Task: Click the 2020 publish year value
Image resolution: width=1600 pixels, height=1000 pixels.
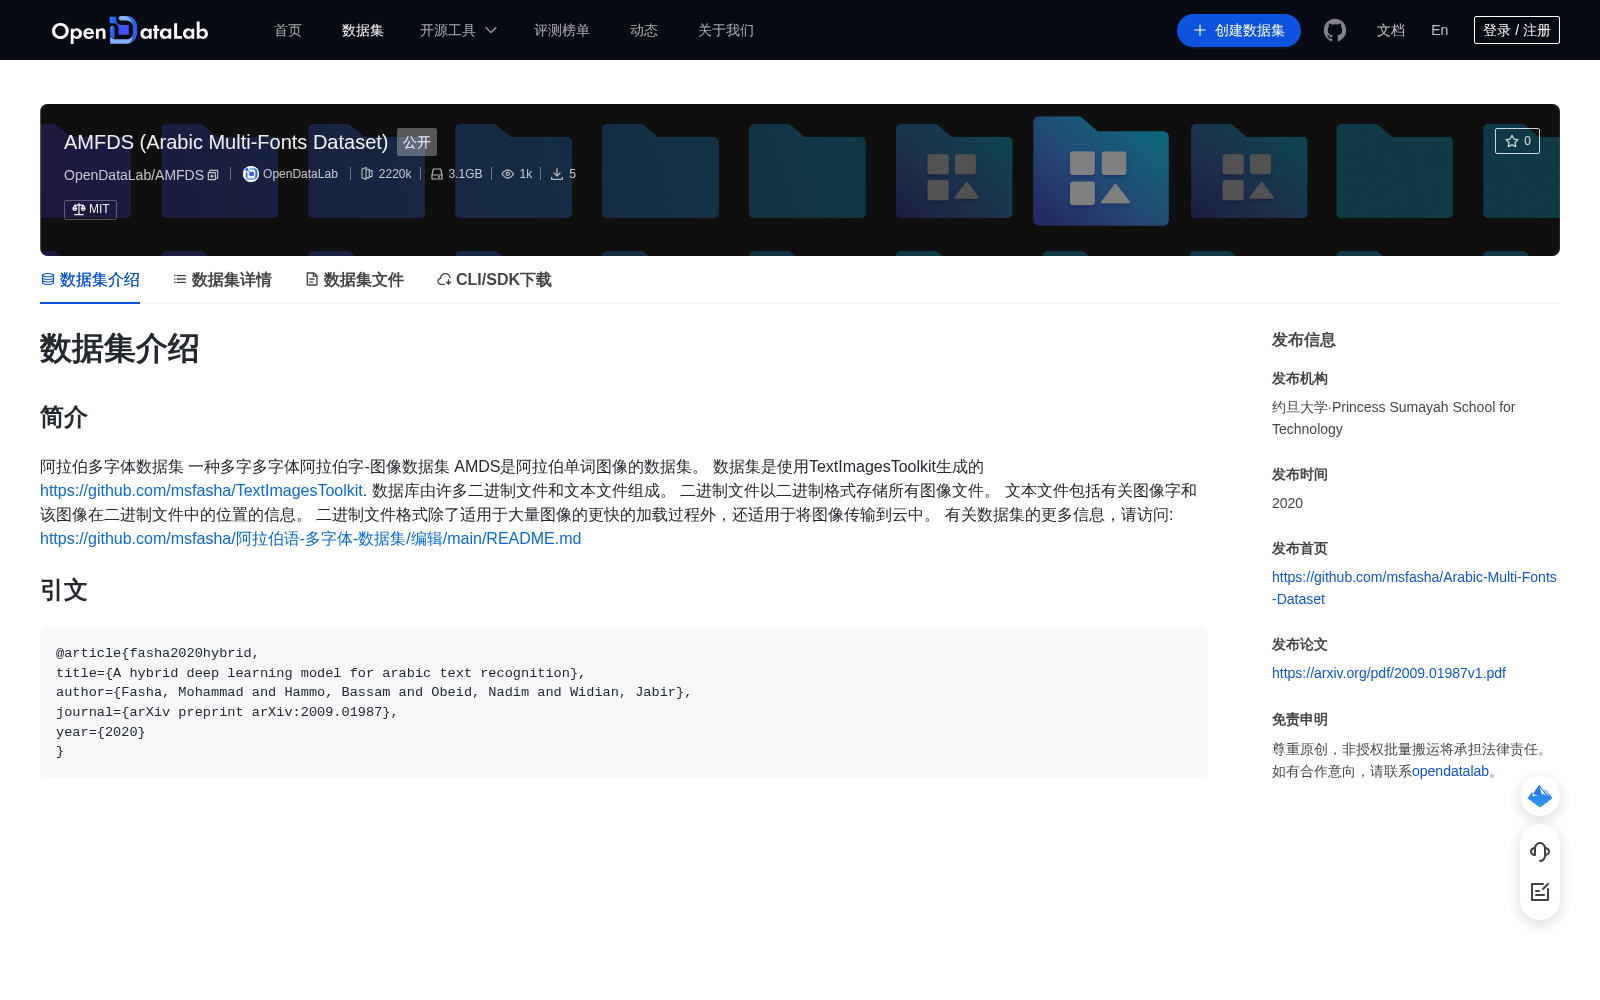Action: click(x=1287, y=503)
